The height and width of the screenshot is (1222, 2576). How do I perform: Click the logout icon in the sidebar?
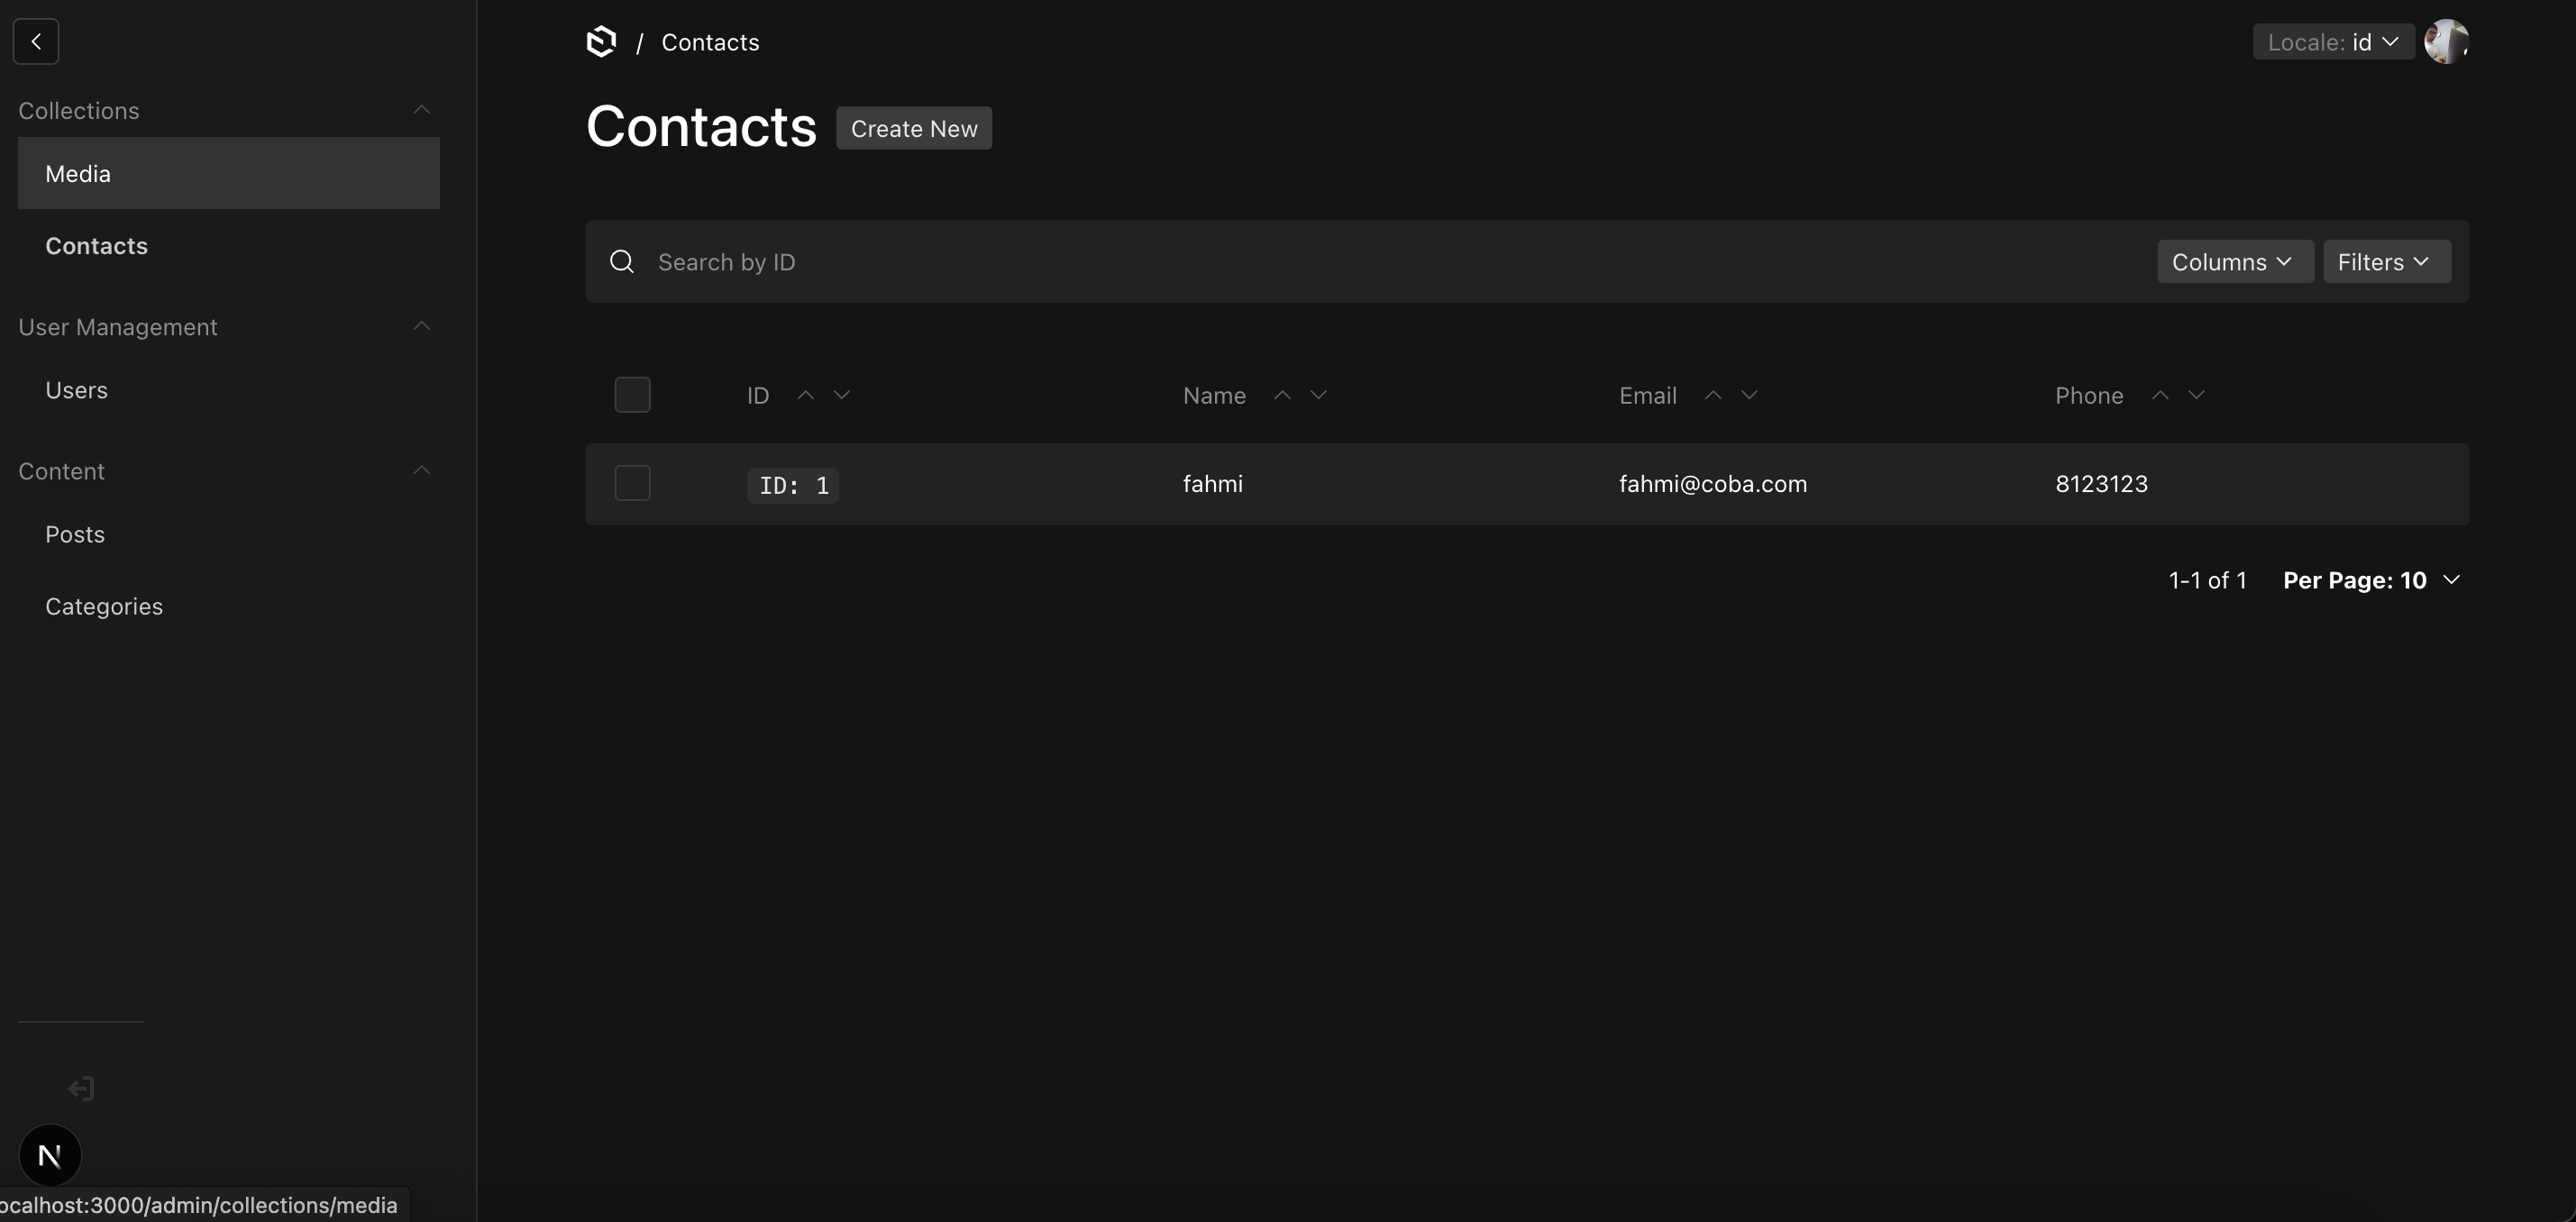point(81,1088)
